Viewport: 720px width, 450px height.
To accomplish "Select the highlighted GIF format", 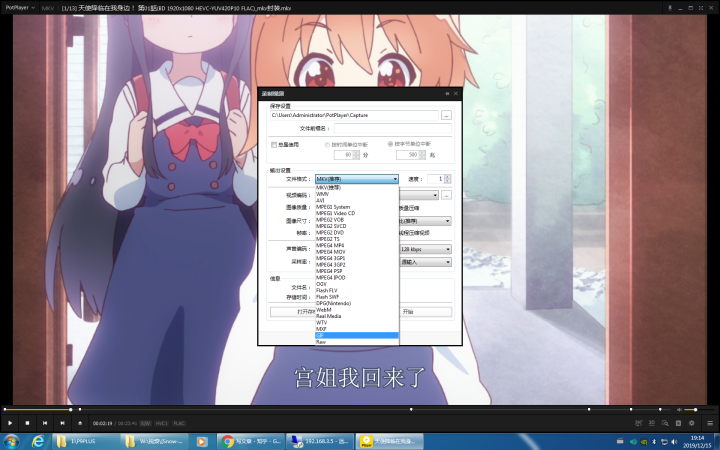I will click(357, 336).
